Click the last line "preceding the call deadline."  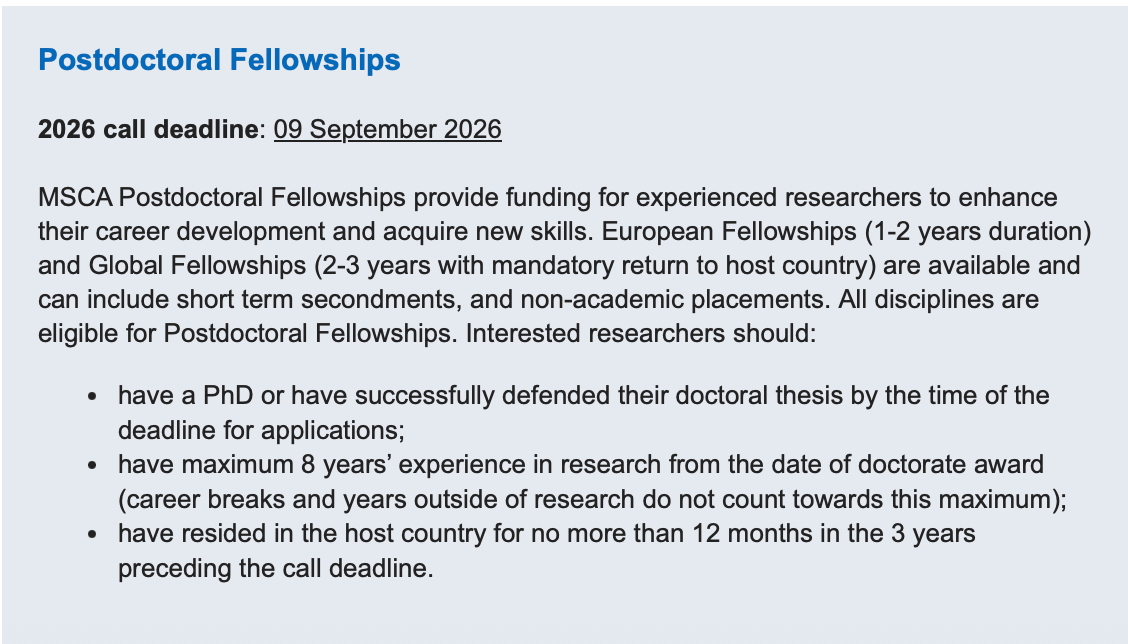[275, 569]
